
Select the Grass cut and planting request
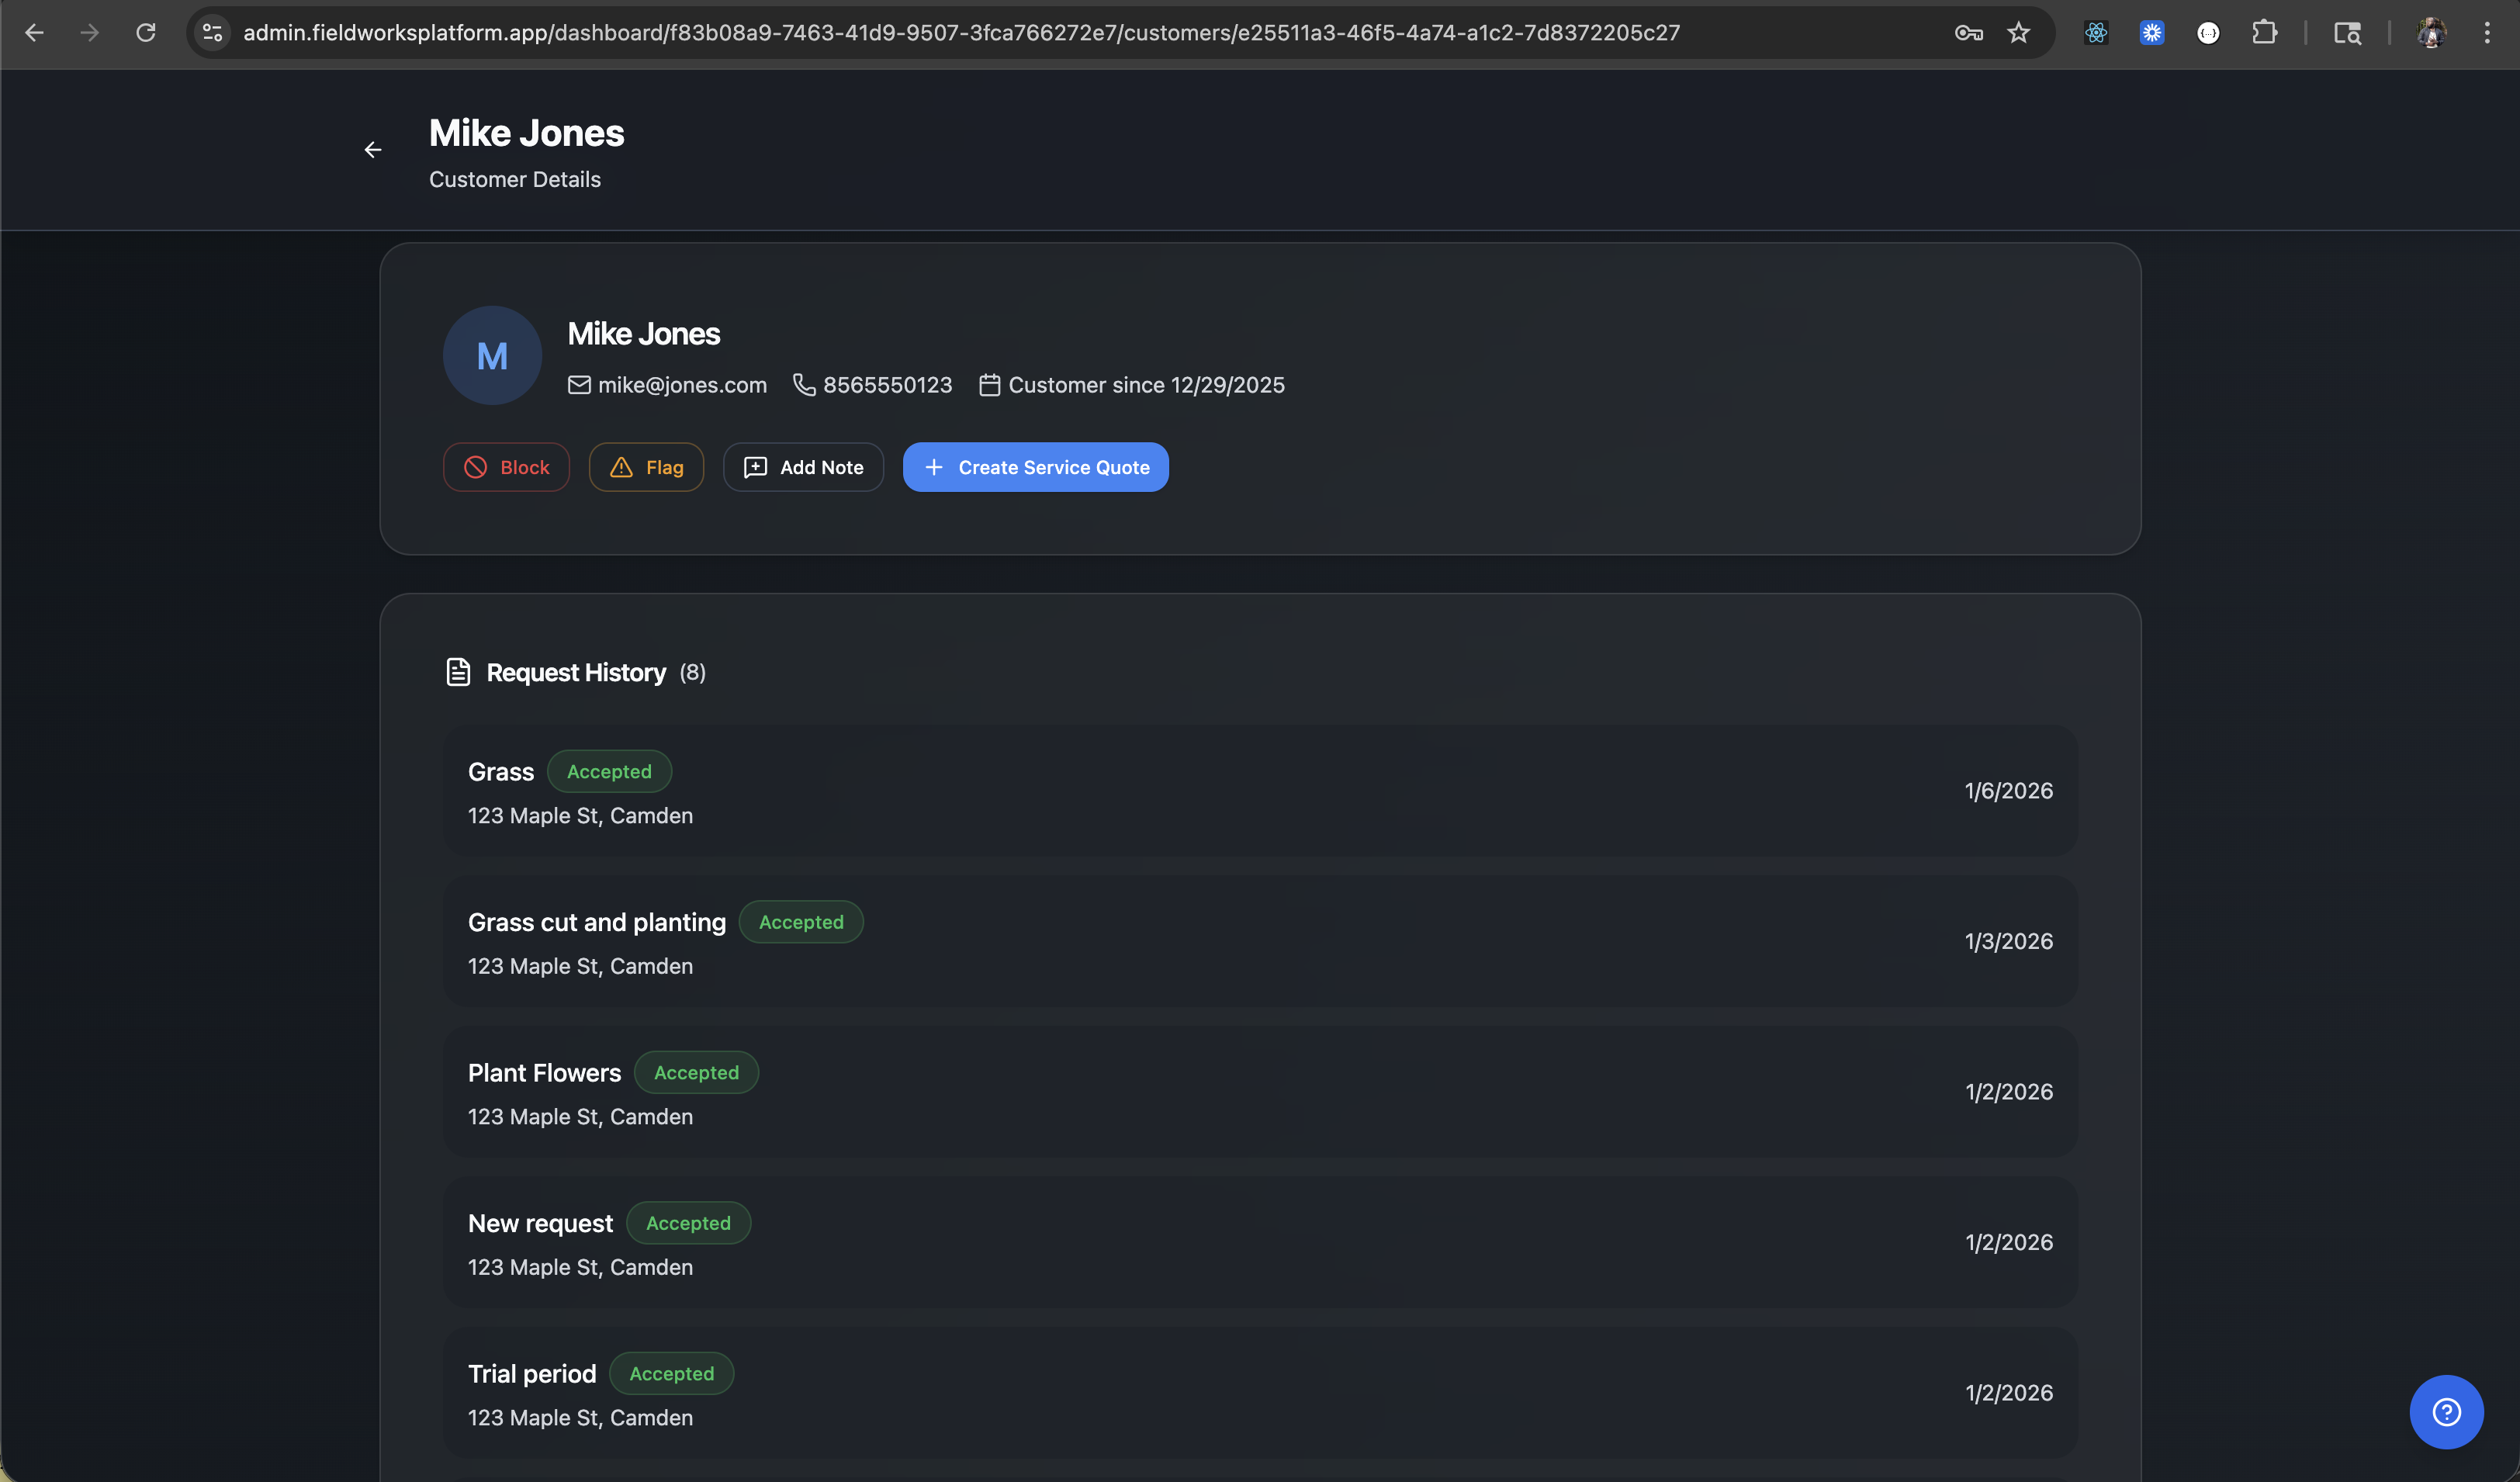click(1260, 941)
